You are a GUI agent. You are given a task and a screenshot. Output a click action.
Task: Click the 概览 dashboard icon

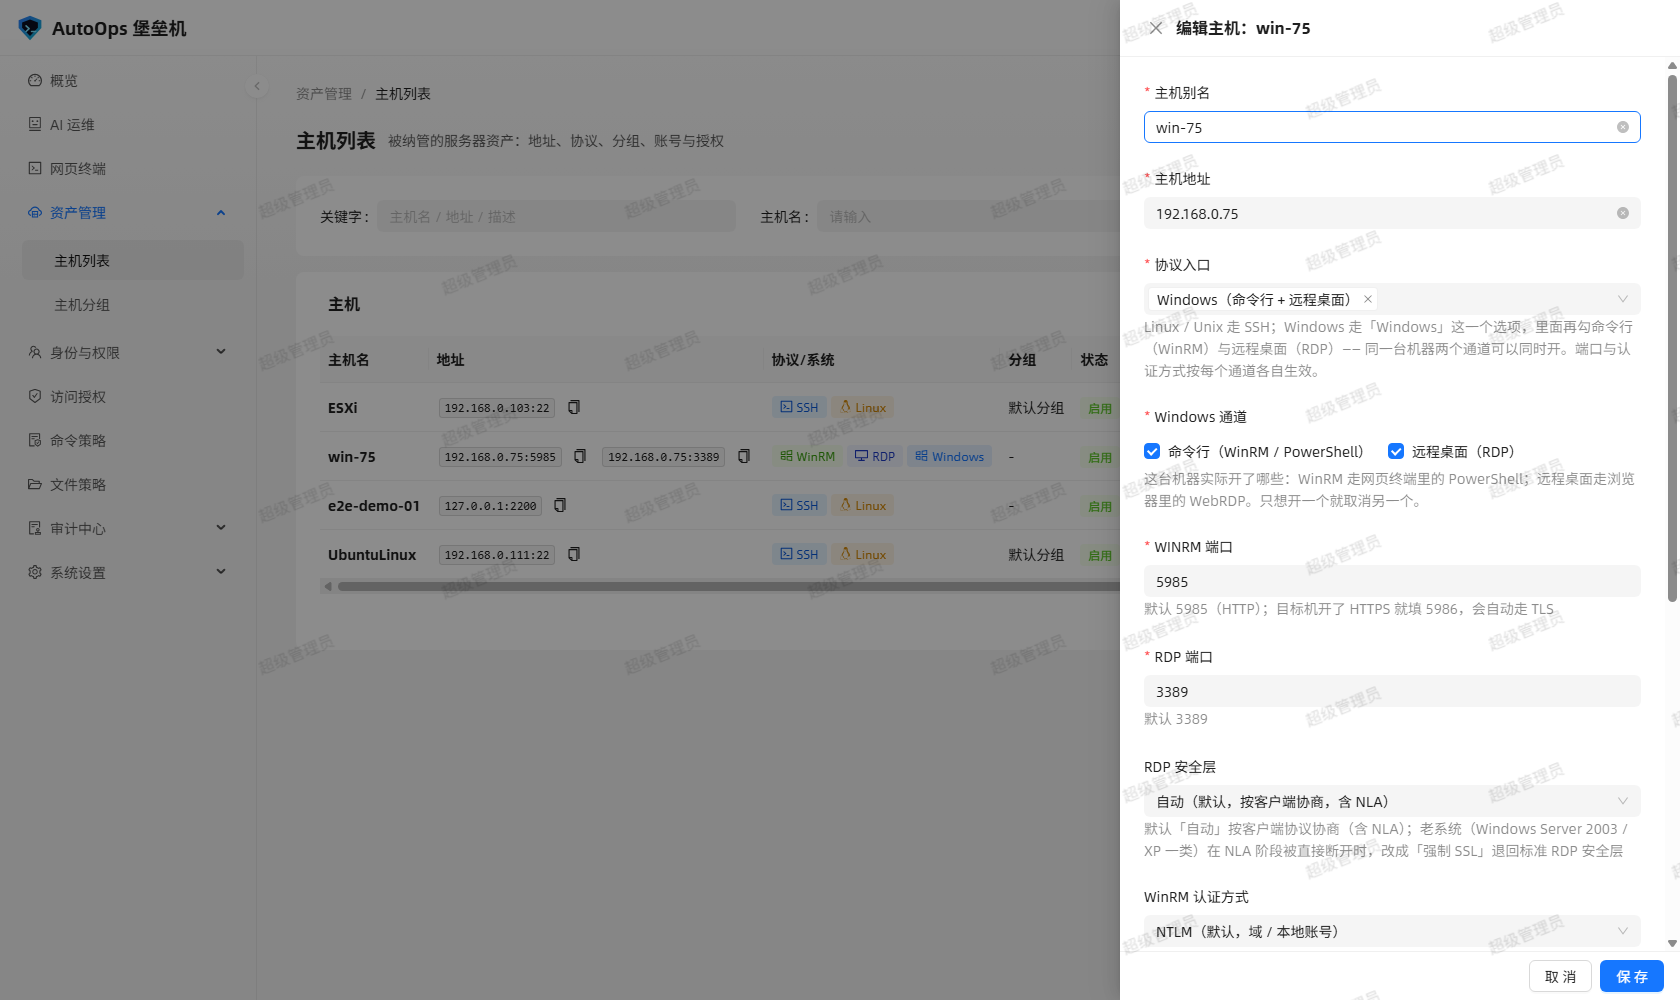tap(35, 80)
